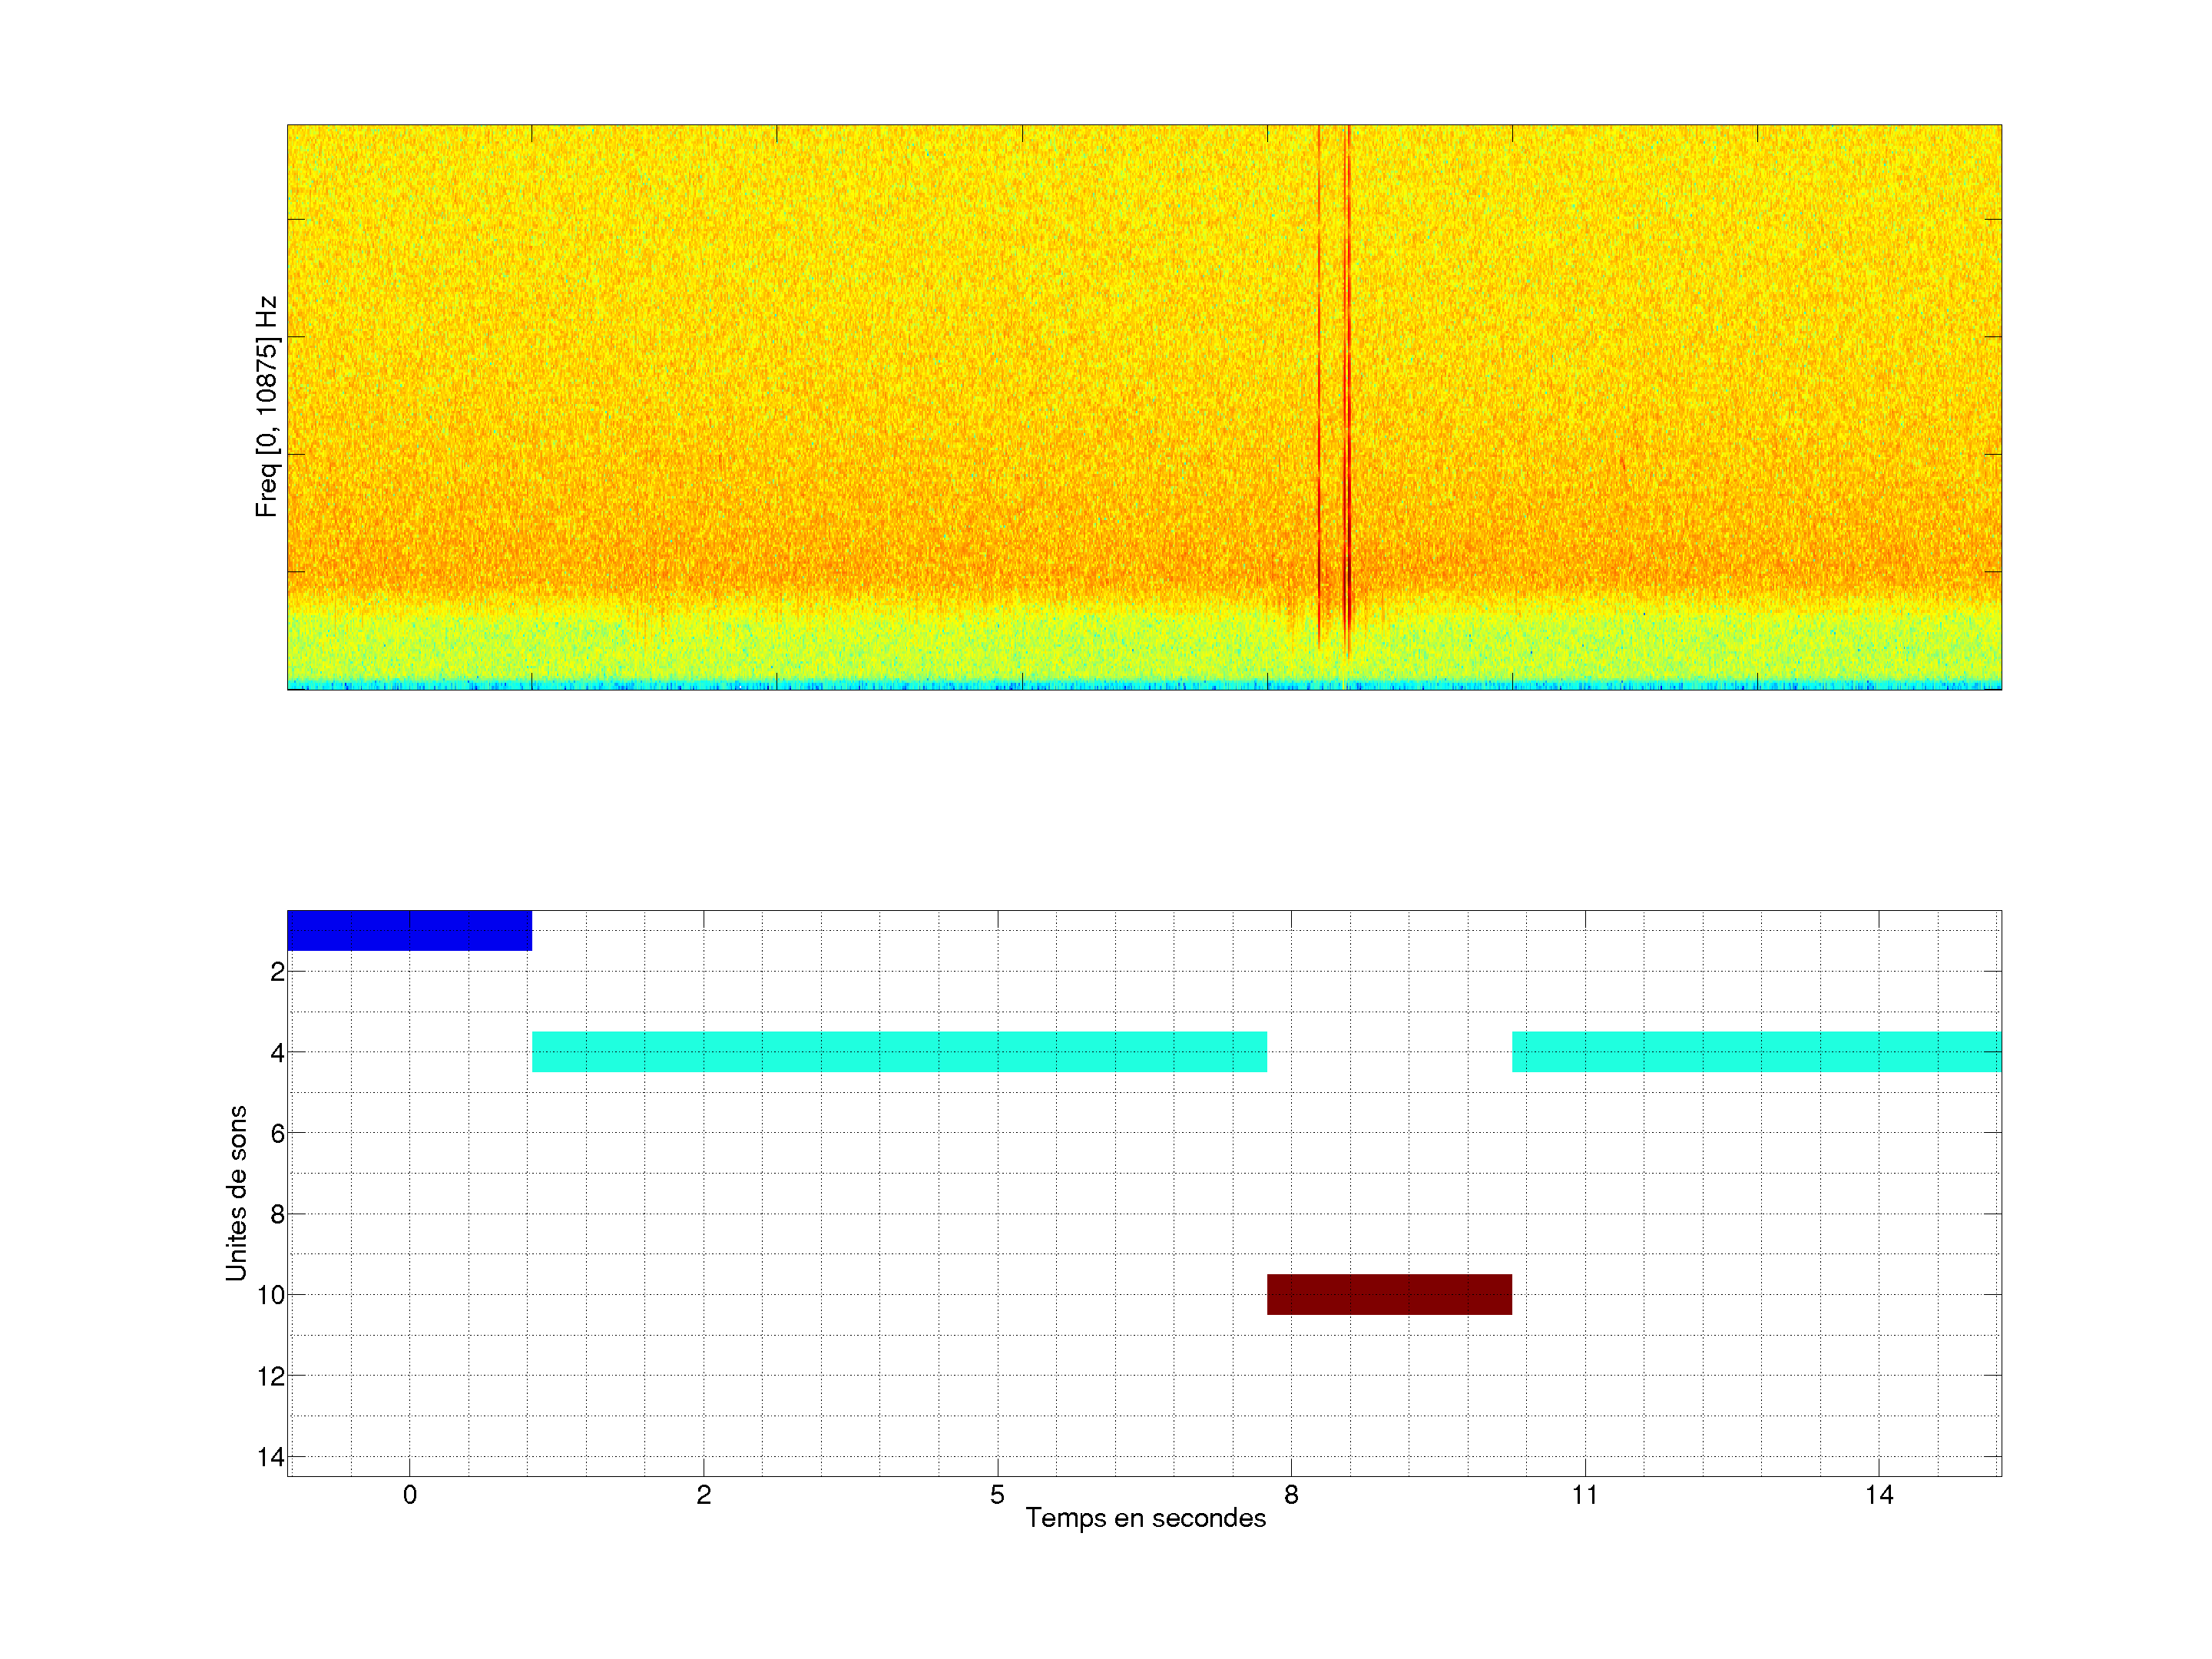Click the dark red bar at unit 10
This screenshot has width=2212, height=1659.
coord(1389,1294)
